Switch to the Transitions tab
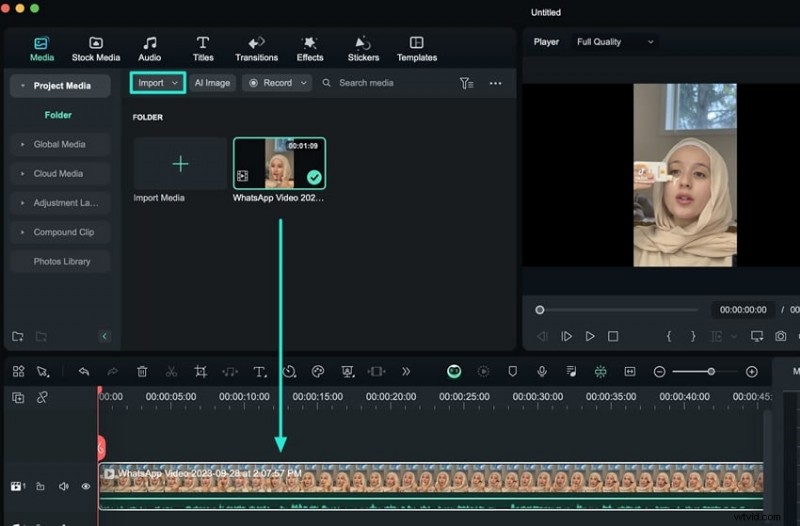The height and width of the screenshot is (526, 800). pos(256,48)
